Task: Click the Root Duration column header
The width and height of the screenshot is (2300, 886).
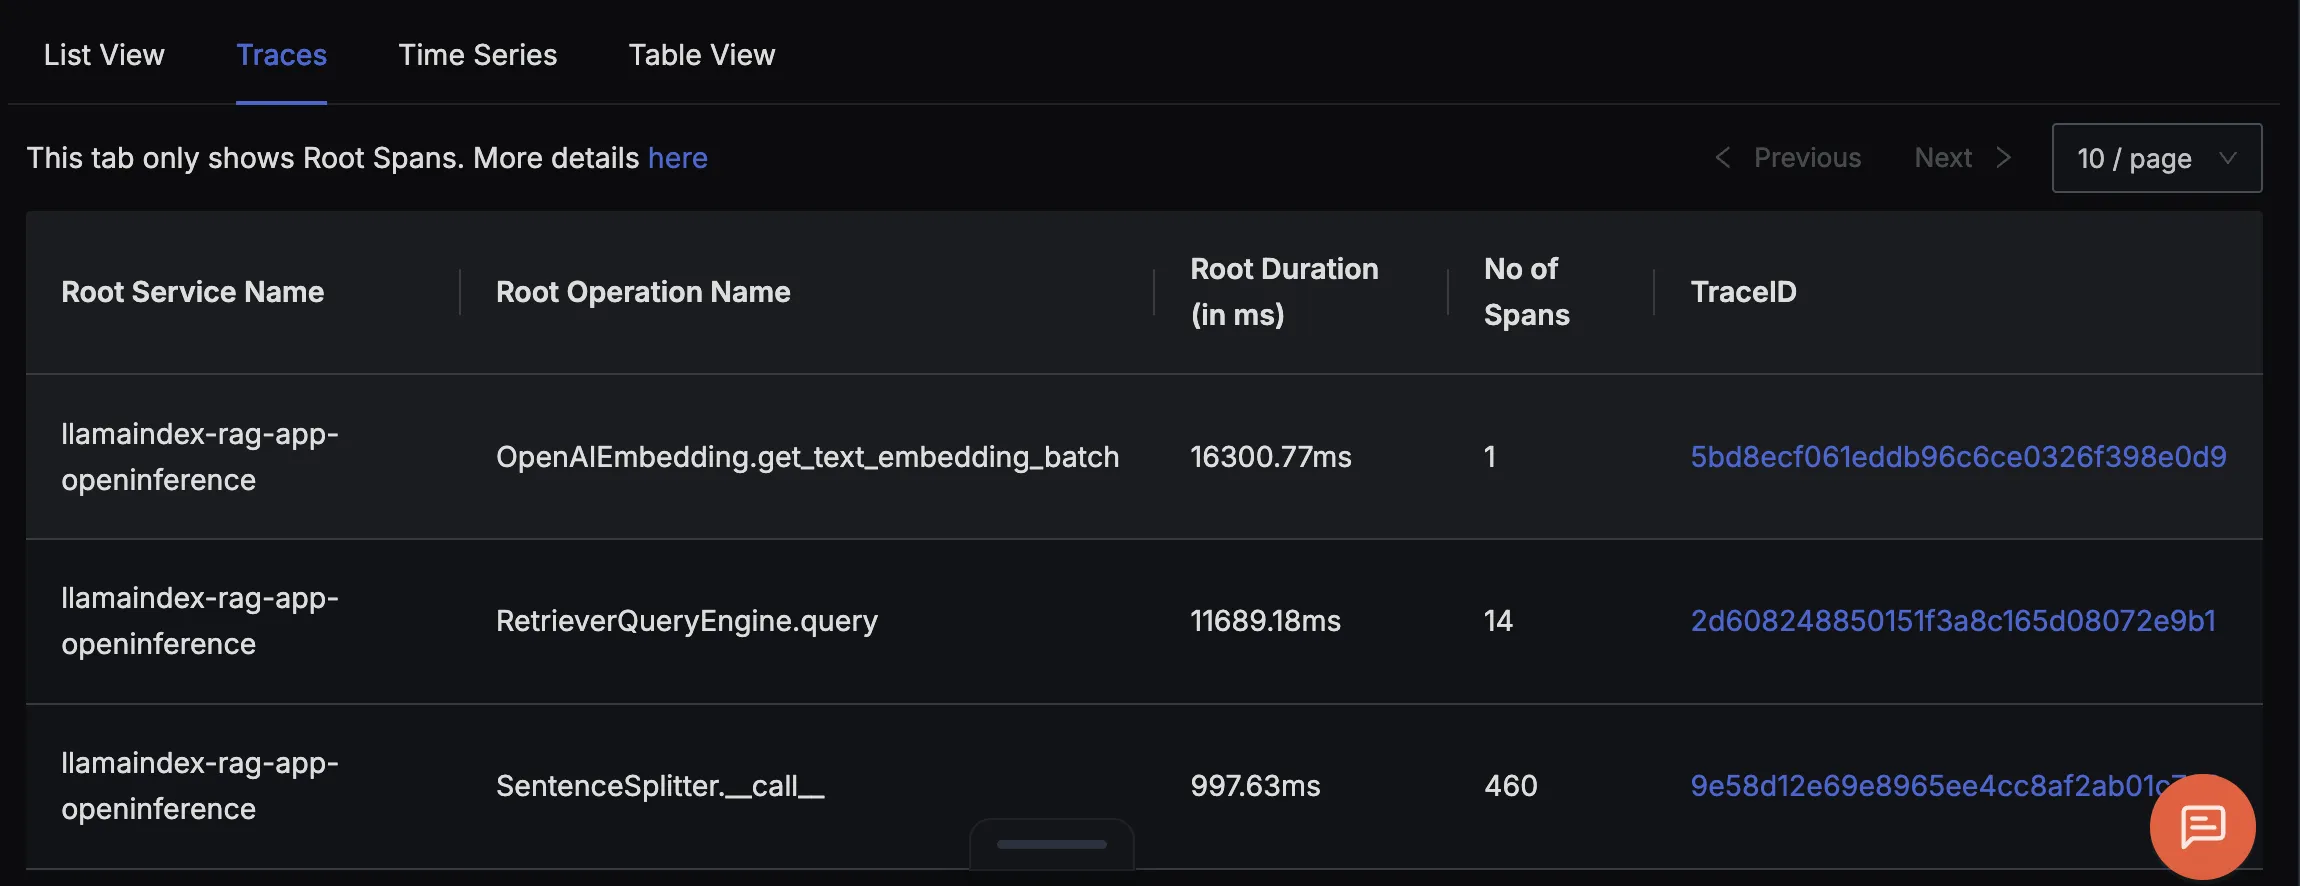Action: (x=1285, y=292)
